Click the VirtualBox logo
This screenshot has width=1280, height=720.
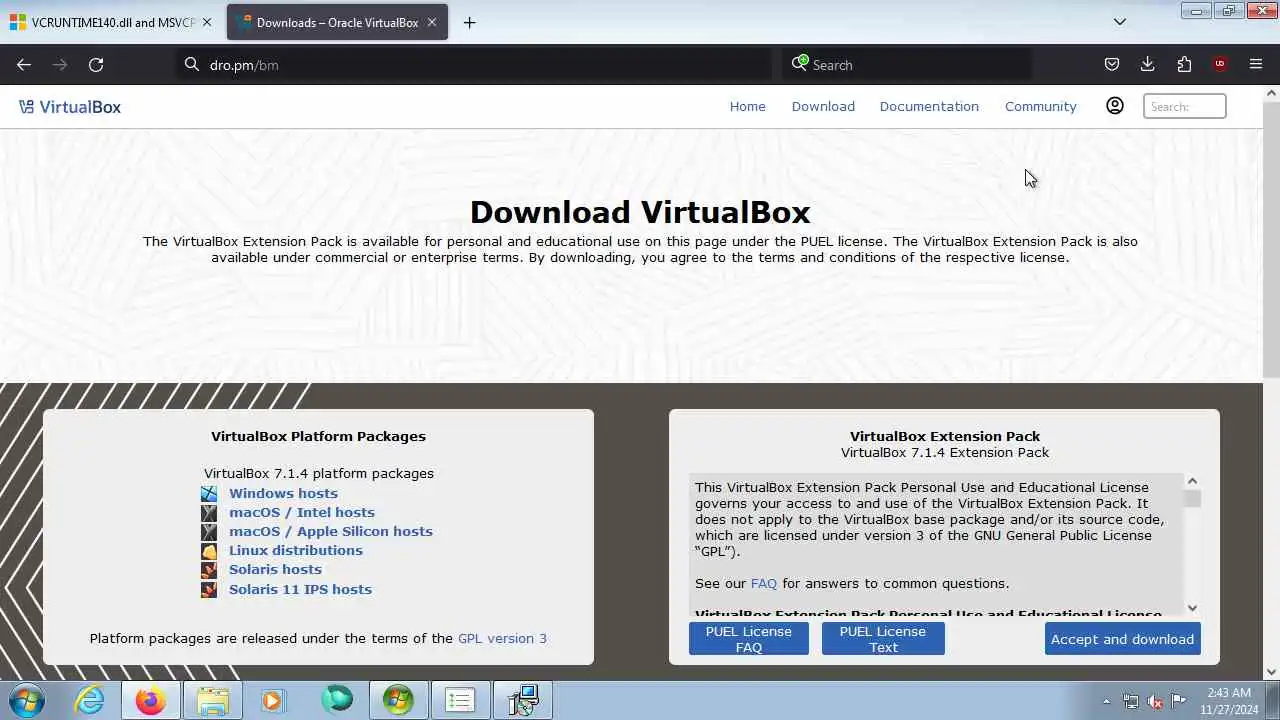coord(70,107)
